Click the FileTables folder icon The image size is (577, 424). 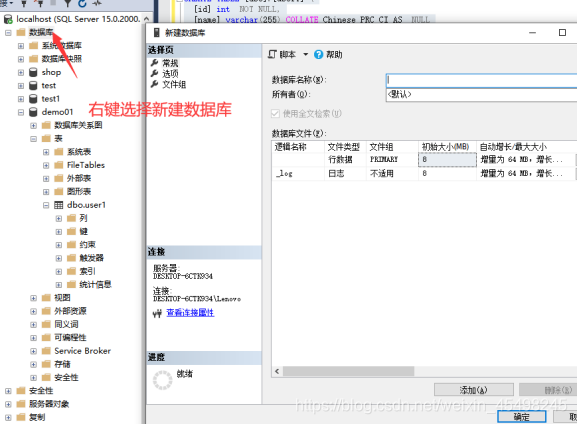click(59, 165)
